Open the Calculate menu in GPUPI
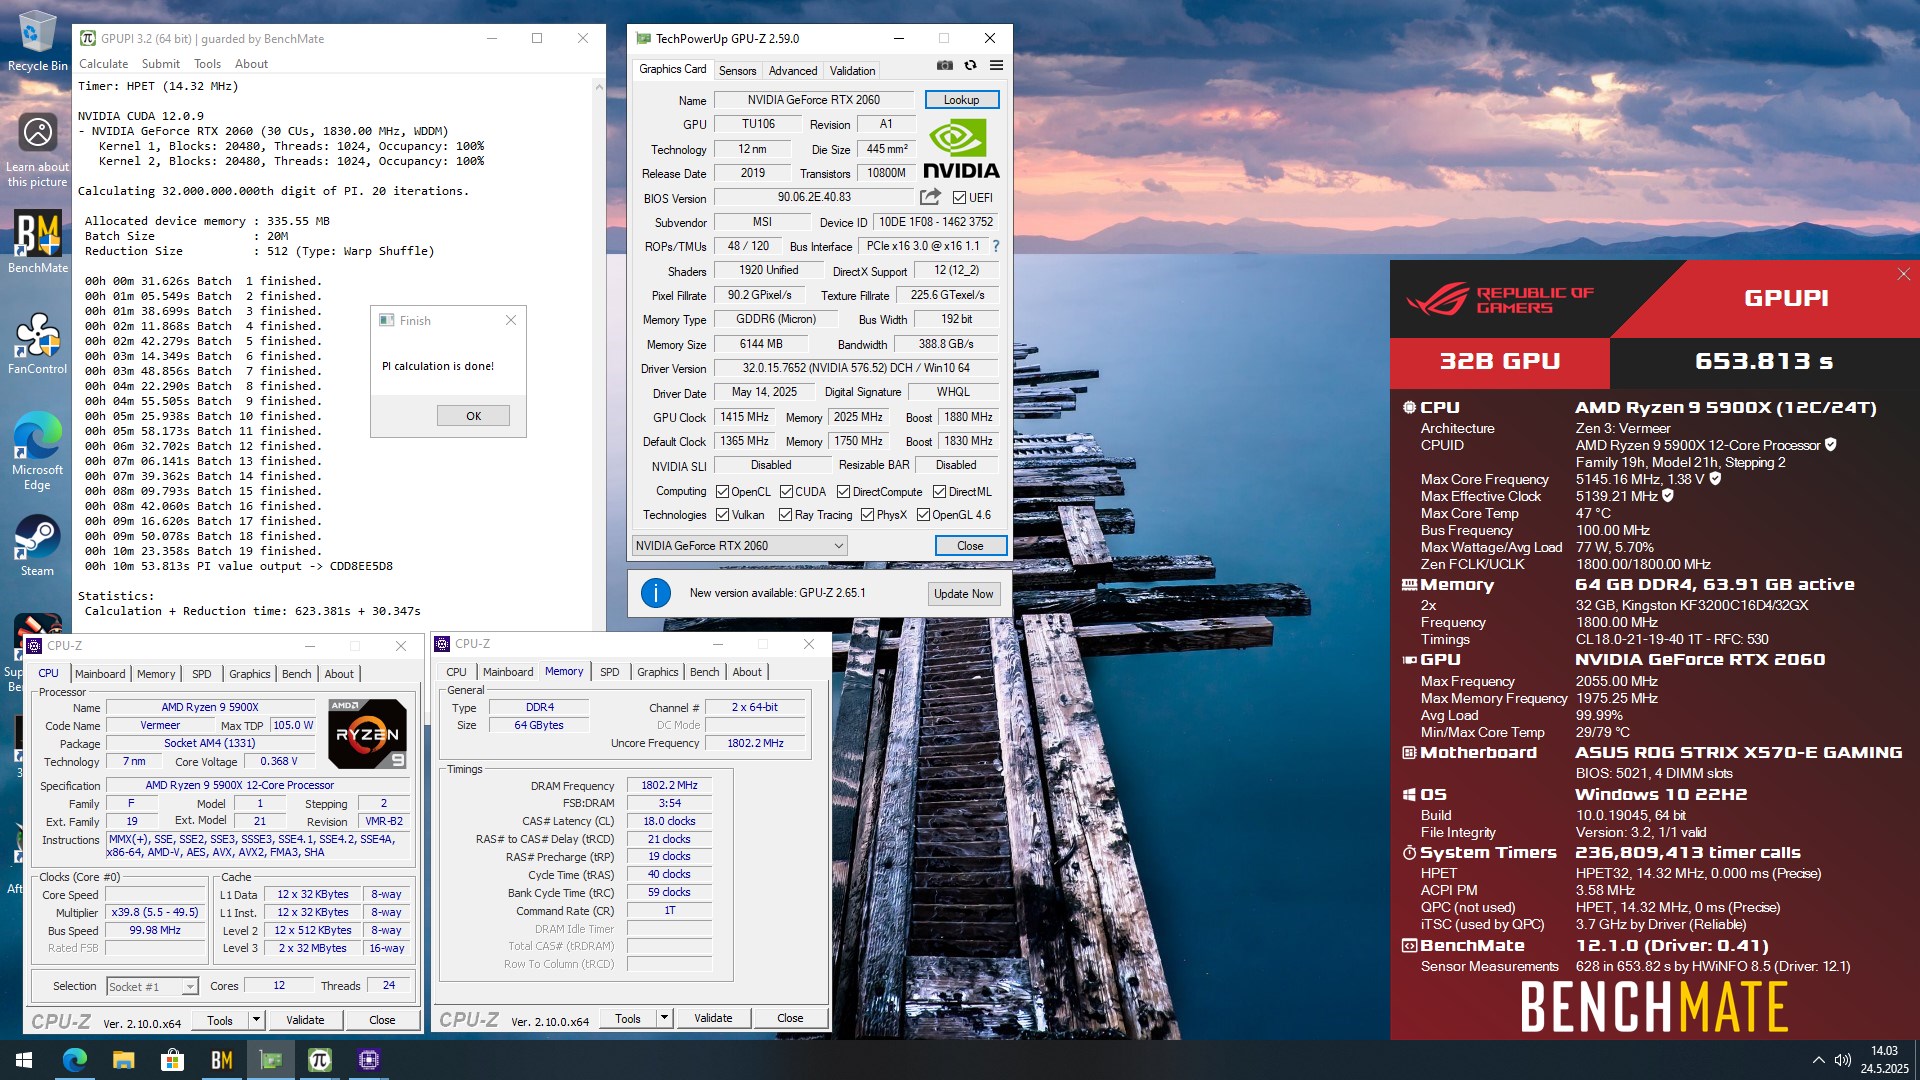The image size is (1920, 1080). pos(104,63)
